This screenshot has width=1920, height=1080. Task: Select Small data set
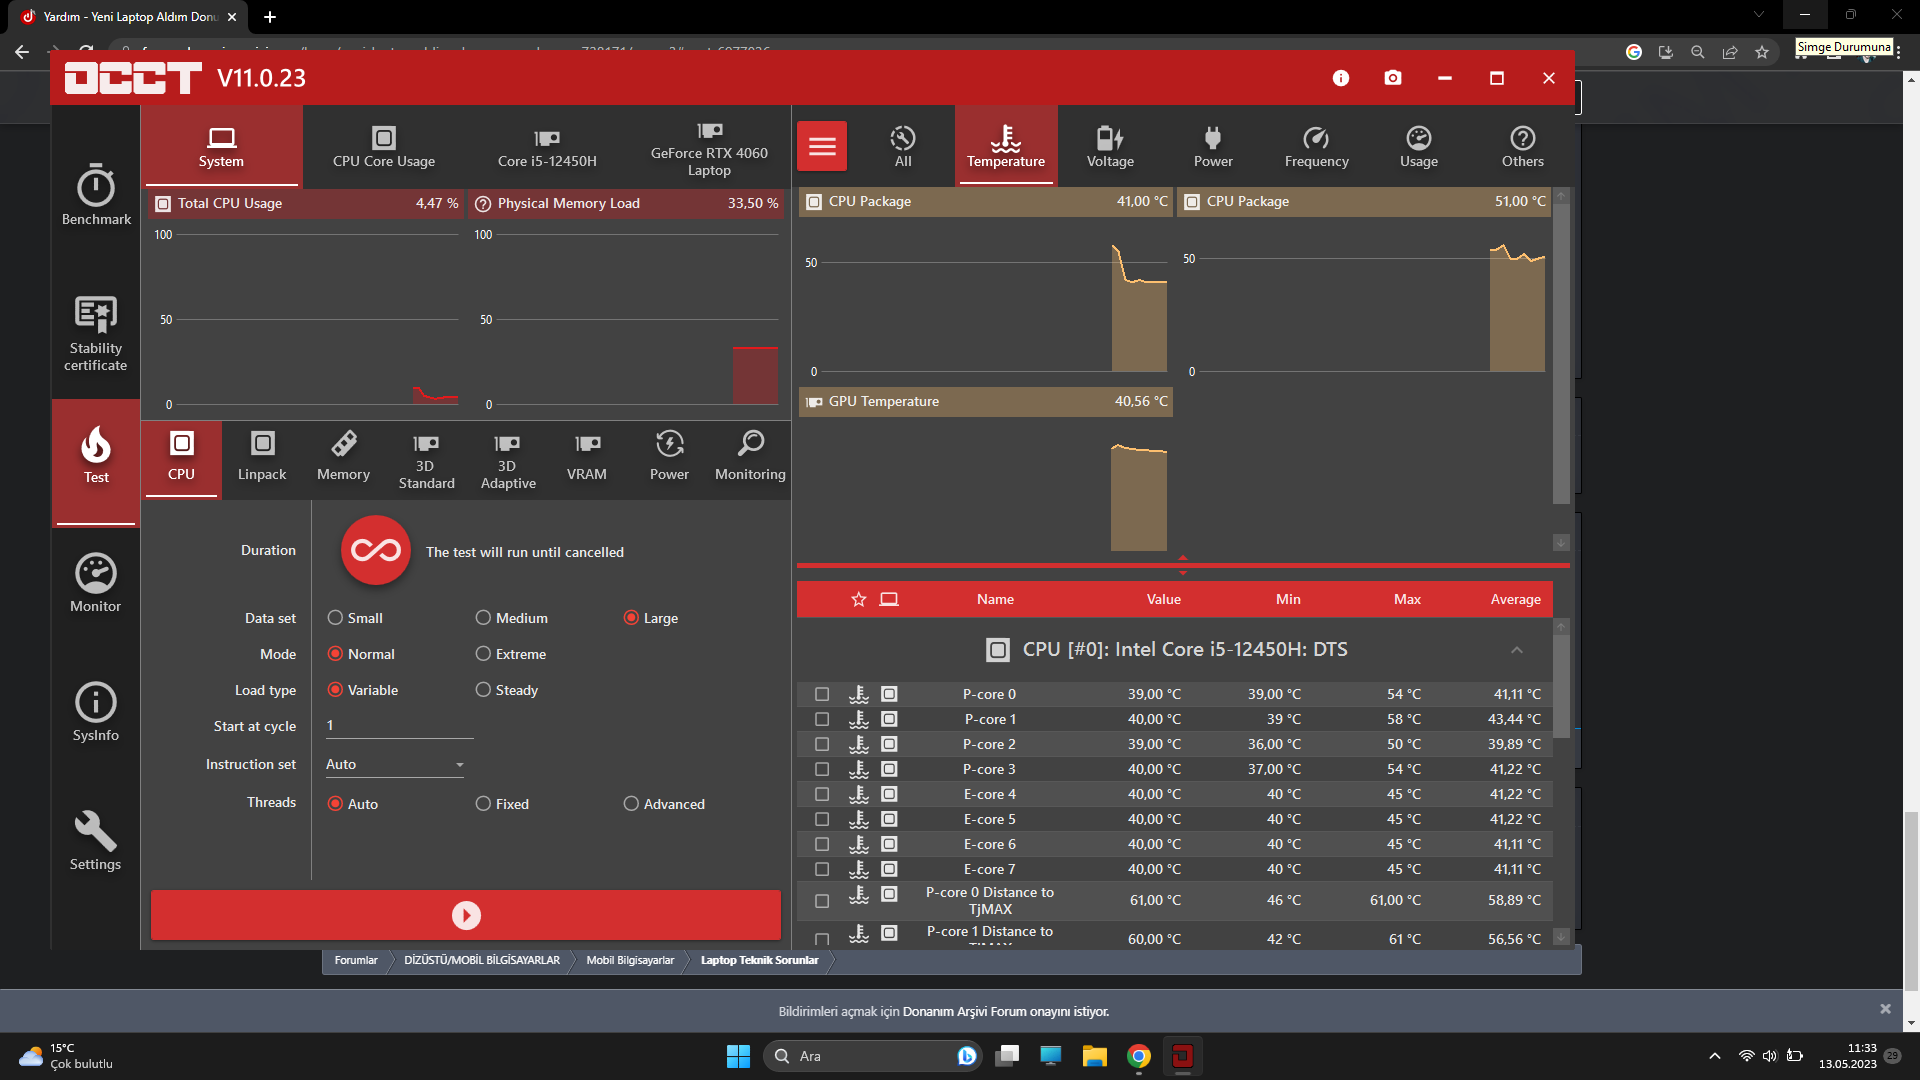pos(355,618)
